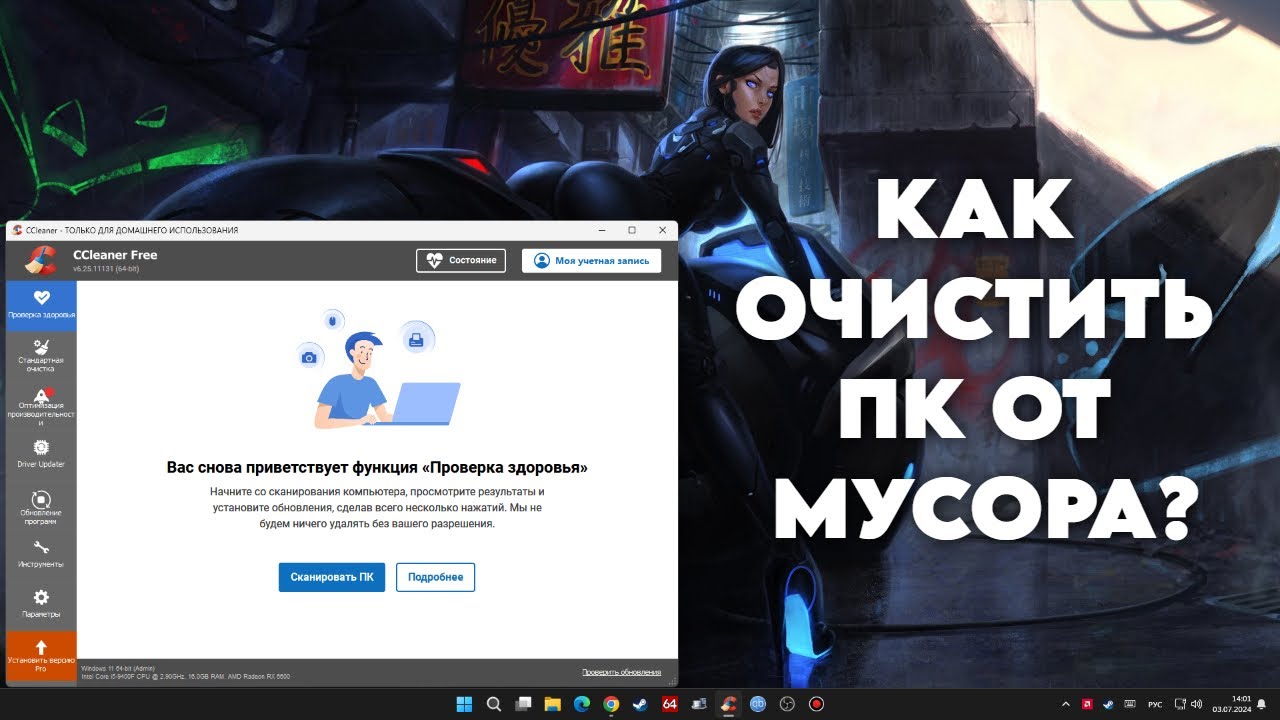Open AIDA64 icon on taskbar
The height and width of the screenshot is (720, 1280).
pos(670,704)
